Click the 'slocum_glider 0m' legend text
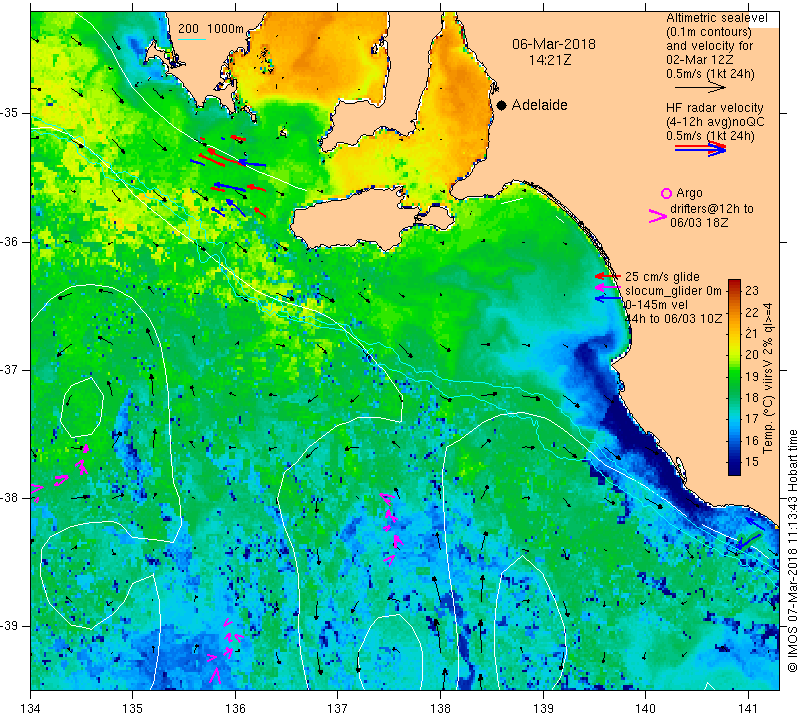This screenshot has height=720, width=800. (x=673, y=291)
